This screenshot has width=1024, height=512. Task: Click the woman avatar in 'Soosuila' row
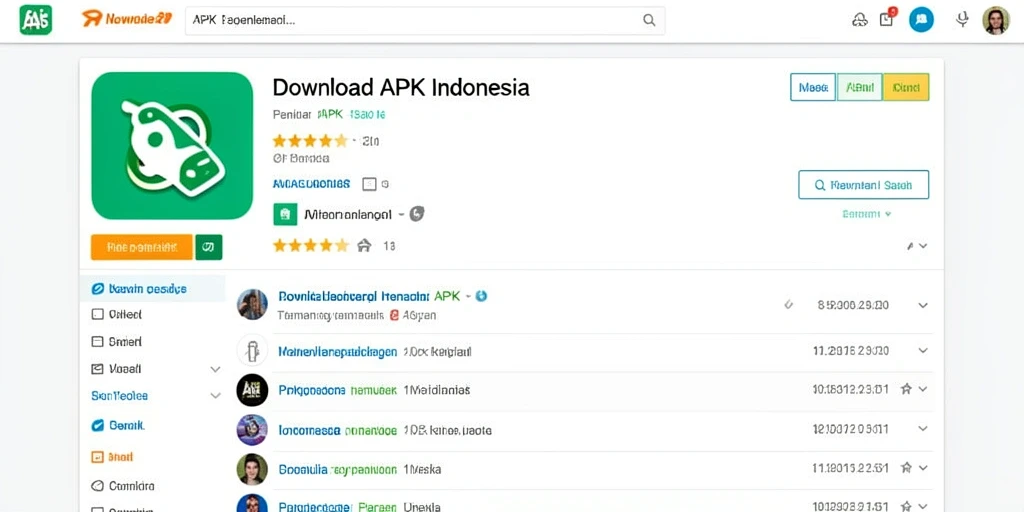(252, 469)
